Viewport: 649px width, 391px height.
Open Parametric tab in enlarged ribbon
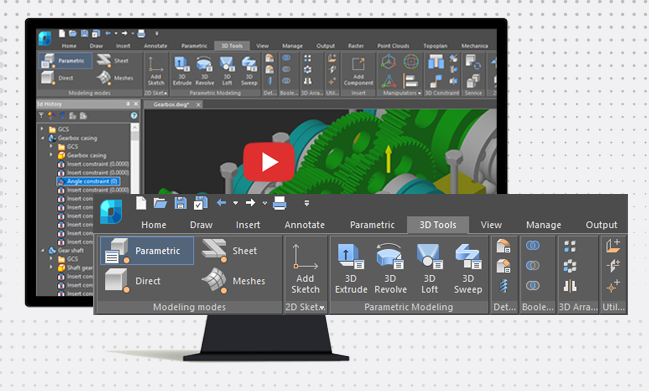click(372, 225)
